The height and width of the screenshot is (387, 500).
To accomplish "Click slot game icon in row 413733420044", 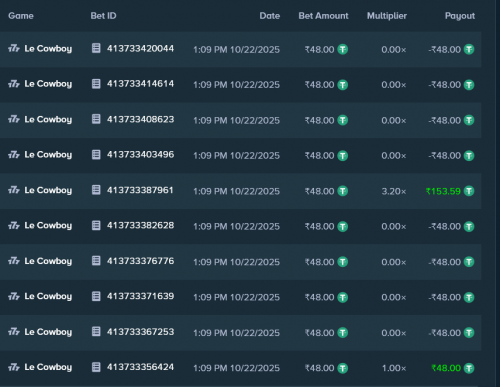I will 14,49.
